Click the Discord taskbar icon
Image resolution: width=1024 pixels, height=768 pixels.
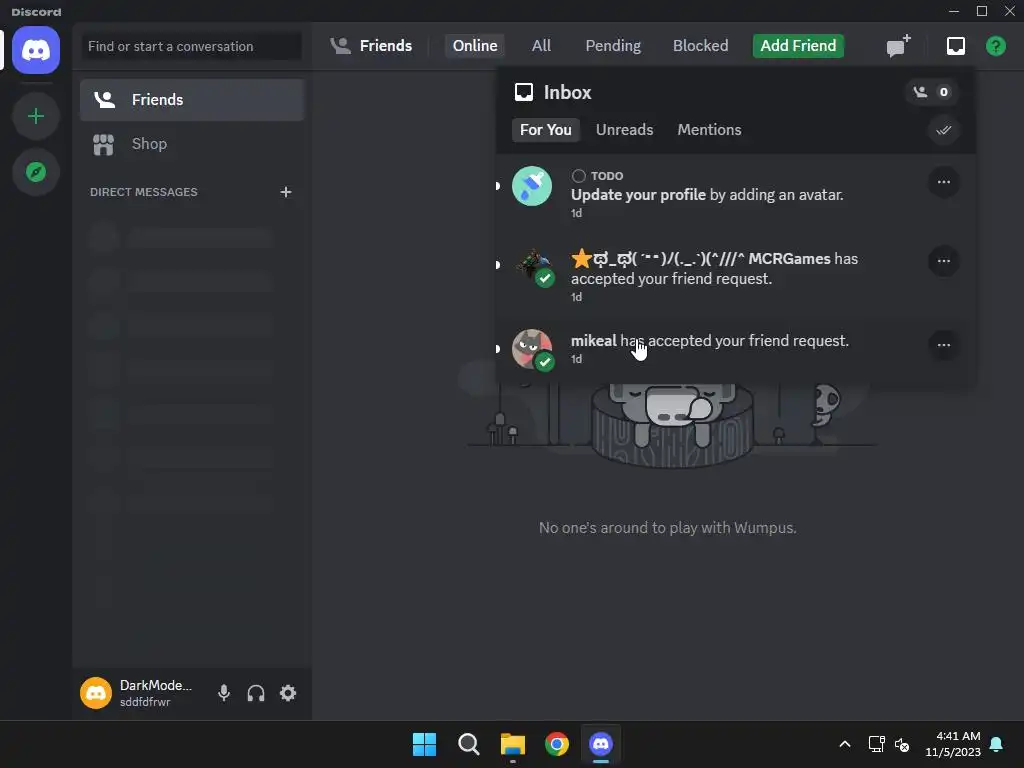(600, 744)
